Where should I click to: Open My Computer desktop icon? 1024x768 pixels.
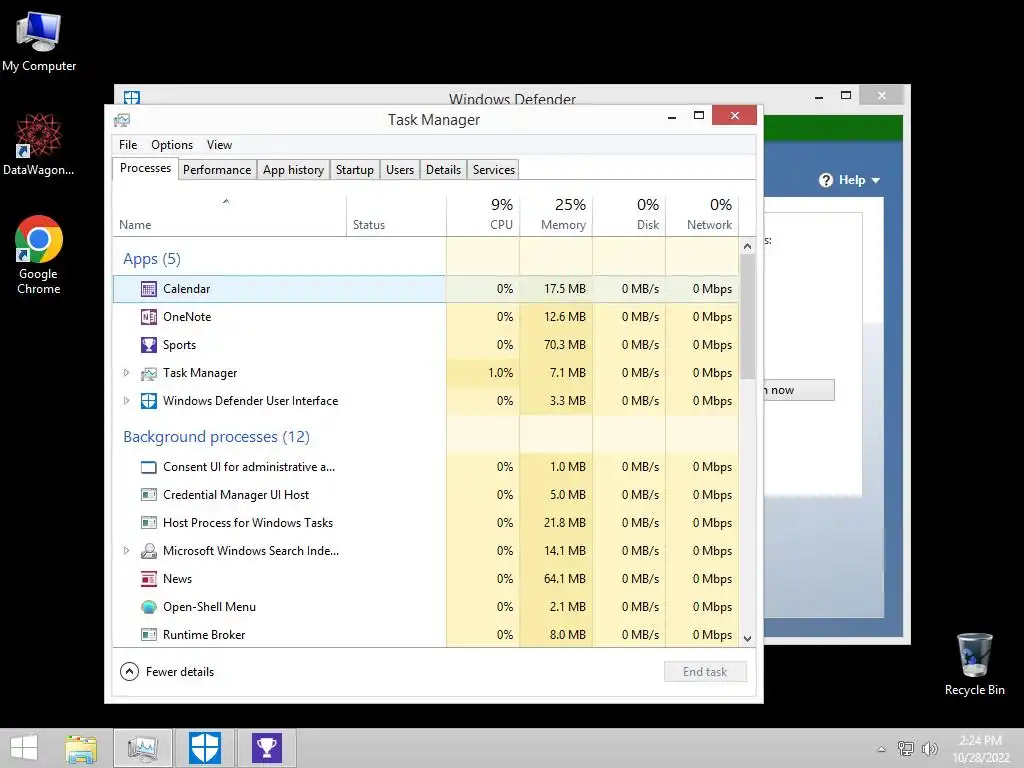pos(39,41)
